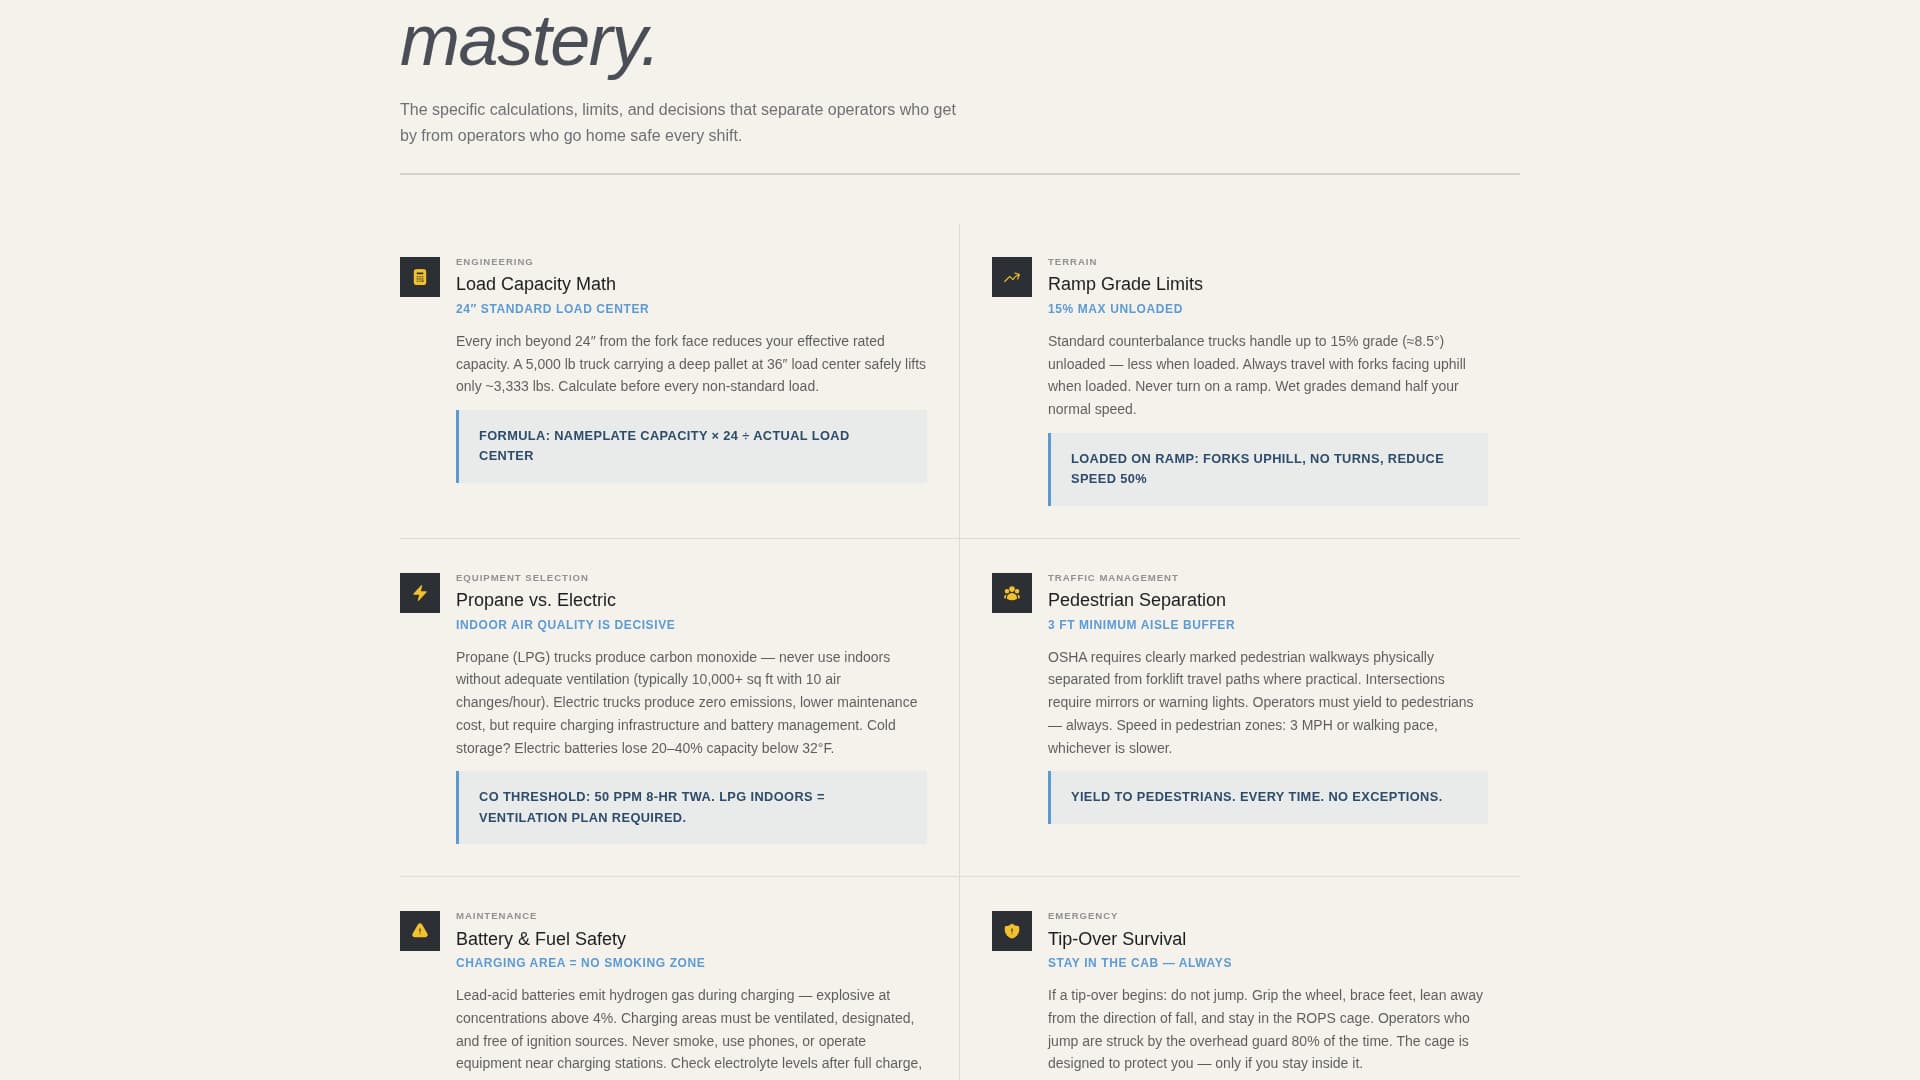The width and height of the screenshot is (1920, 1080).
Task: Click the Loaded on Ramp callout box
Action: pyautogui.click(x=1268, y=469)
